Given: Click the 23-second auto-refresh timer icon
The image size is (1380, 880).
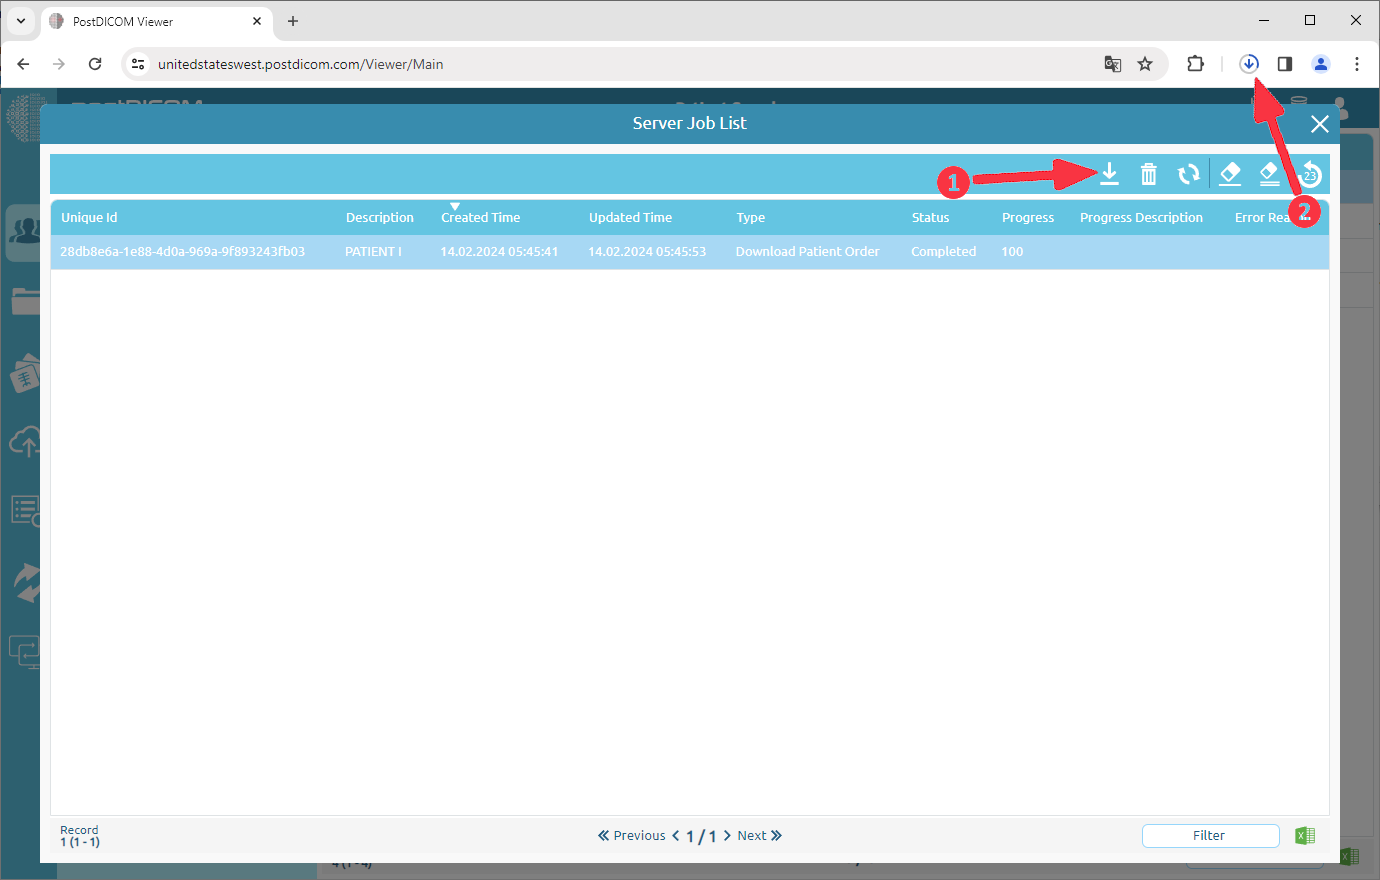Looking at the screenshot, I should pyautogui.click(x=1308, y=173).
